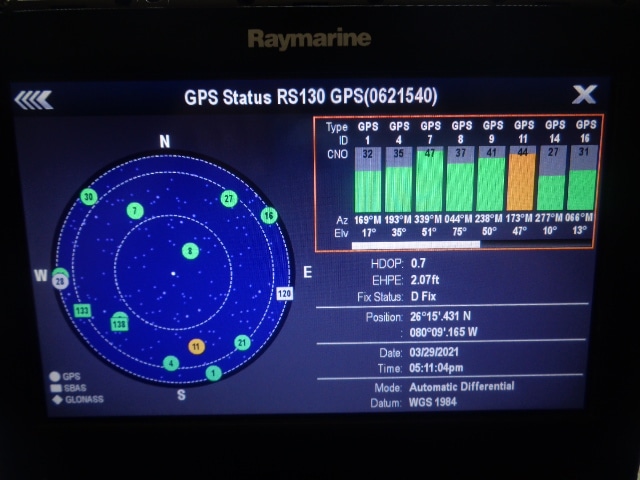Tap the Fix Status value D Fix
This screenshot has height=480, width=640.
click(423, 296)
